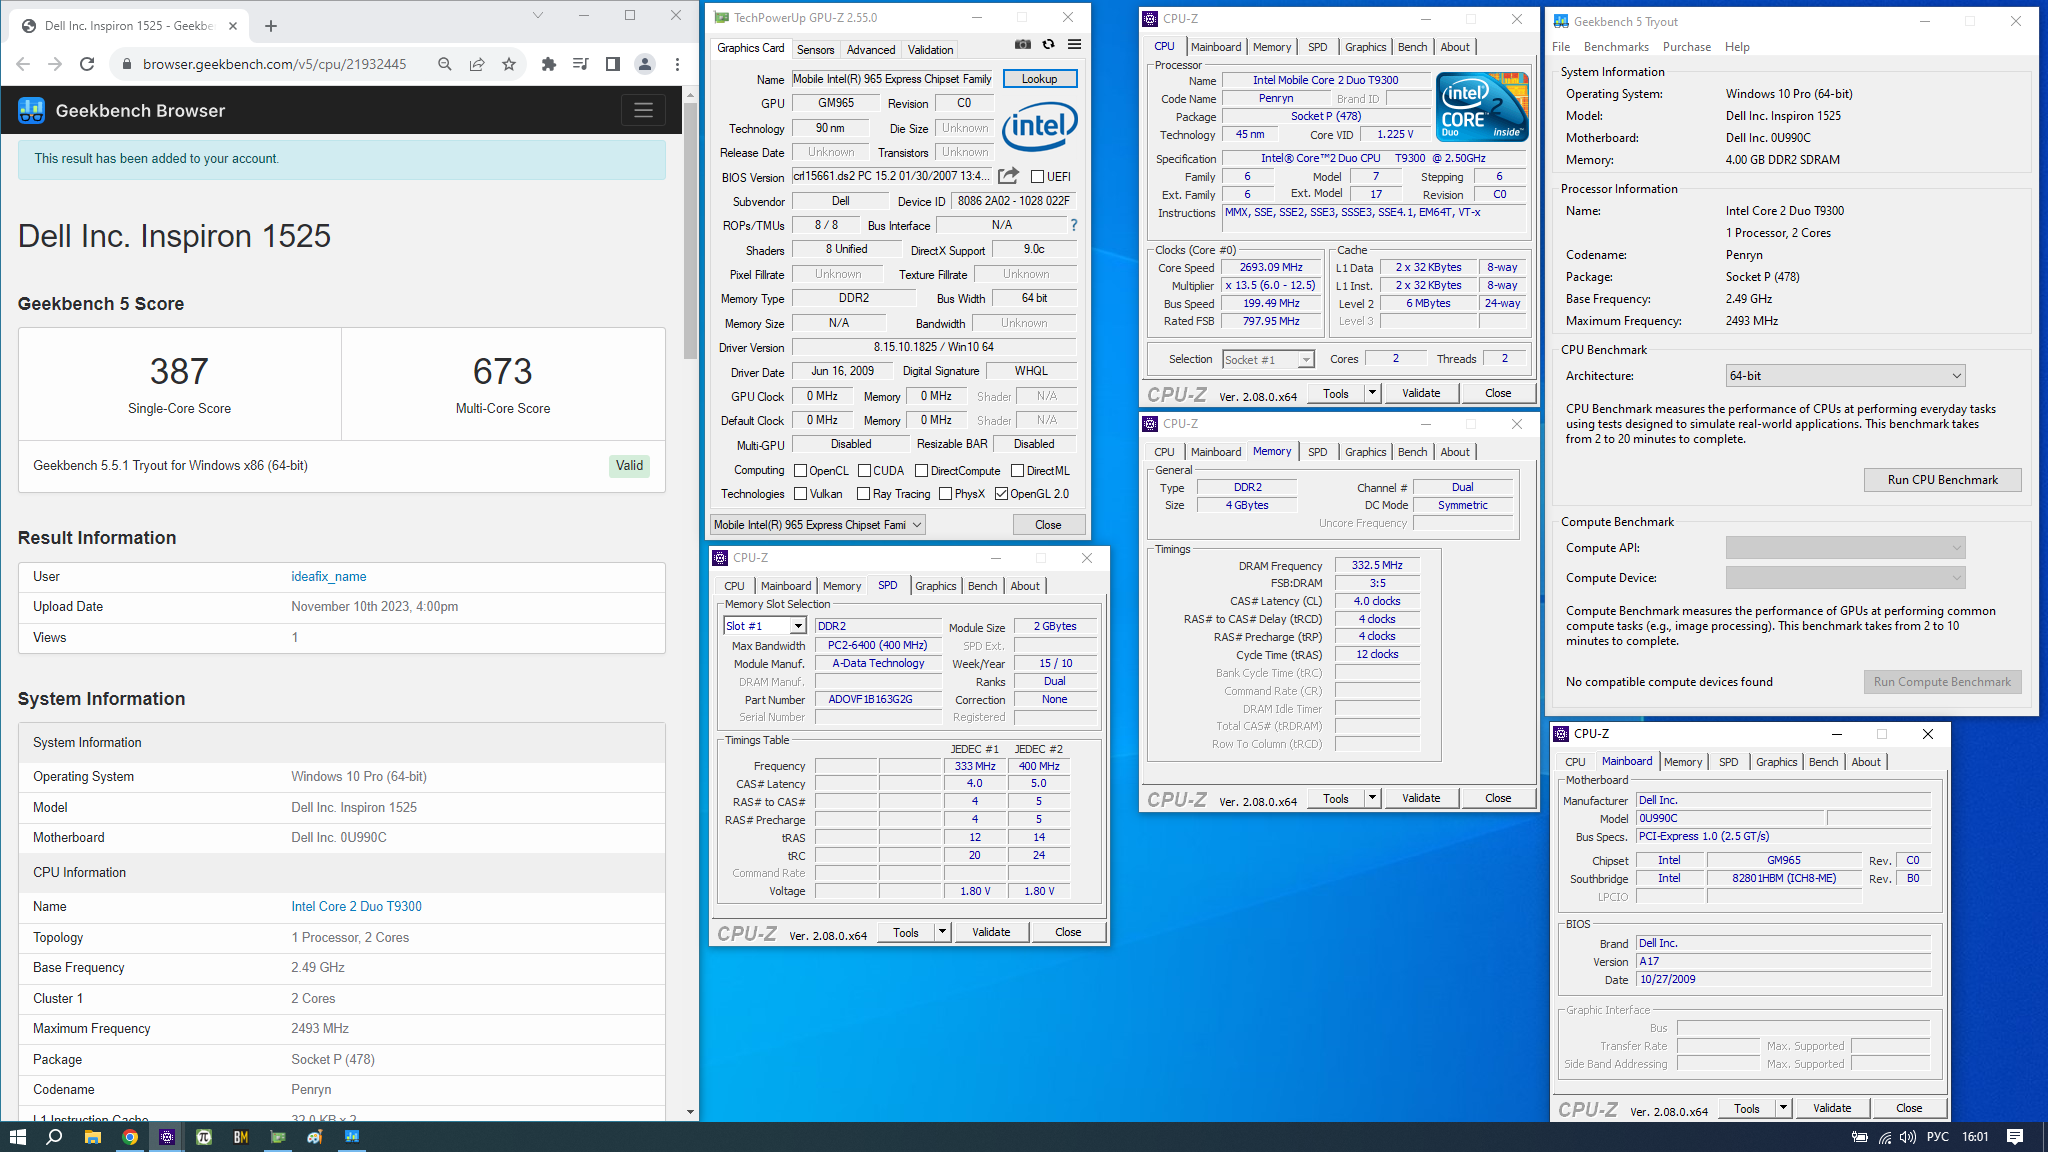This screenshot has width=2048, height=1152.
Task: Expand Tools arrow in CPU-Z CPU window
Action: click(1372, 393)
